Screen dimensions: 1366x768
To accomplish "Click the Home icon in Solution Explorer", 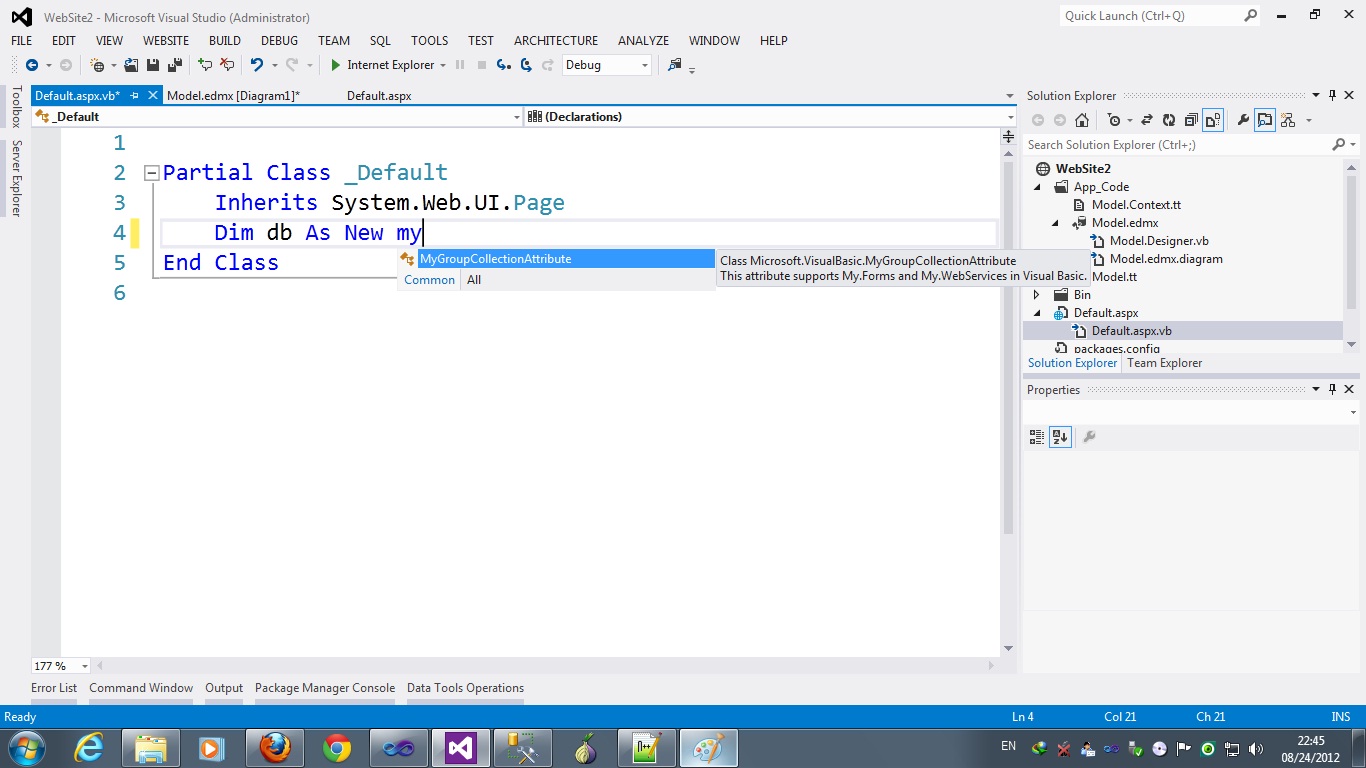I will tap(1082, 120).
